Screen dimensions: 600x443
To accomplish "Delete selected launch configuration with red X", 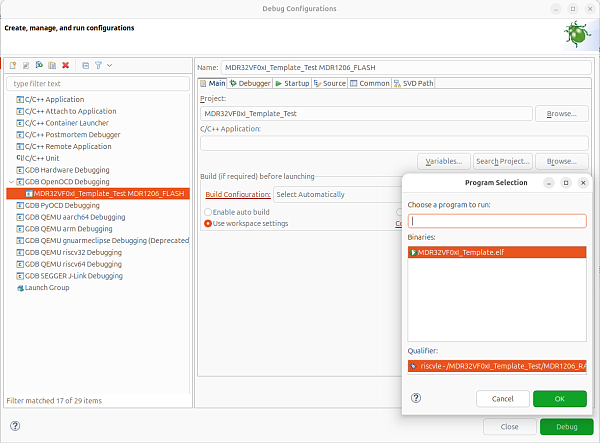I will tap(65, 65).
